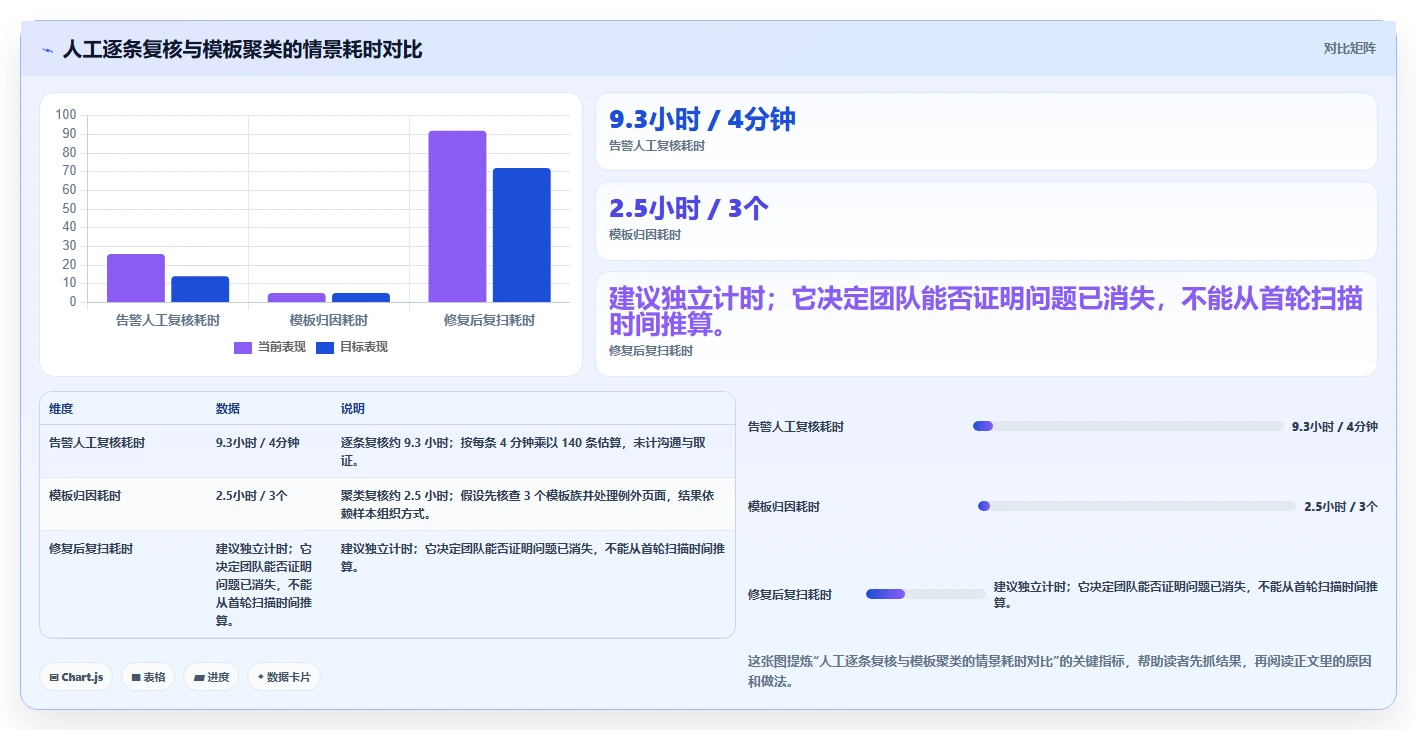Viewport: 1417px width, 730px height.
Task: Click table data cell 9.3小时 / 4分钟
Action: coord(257,442)
